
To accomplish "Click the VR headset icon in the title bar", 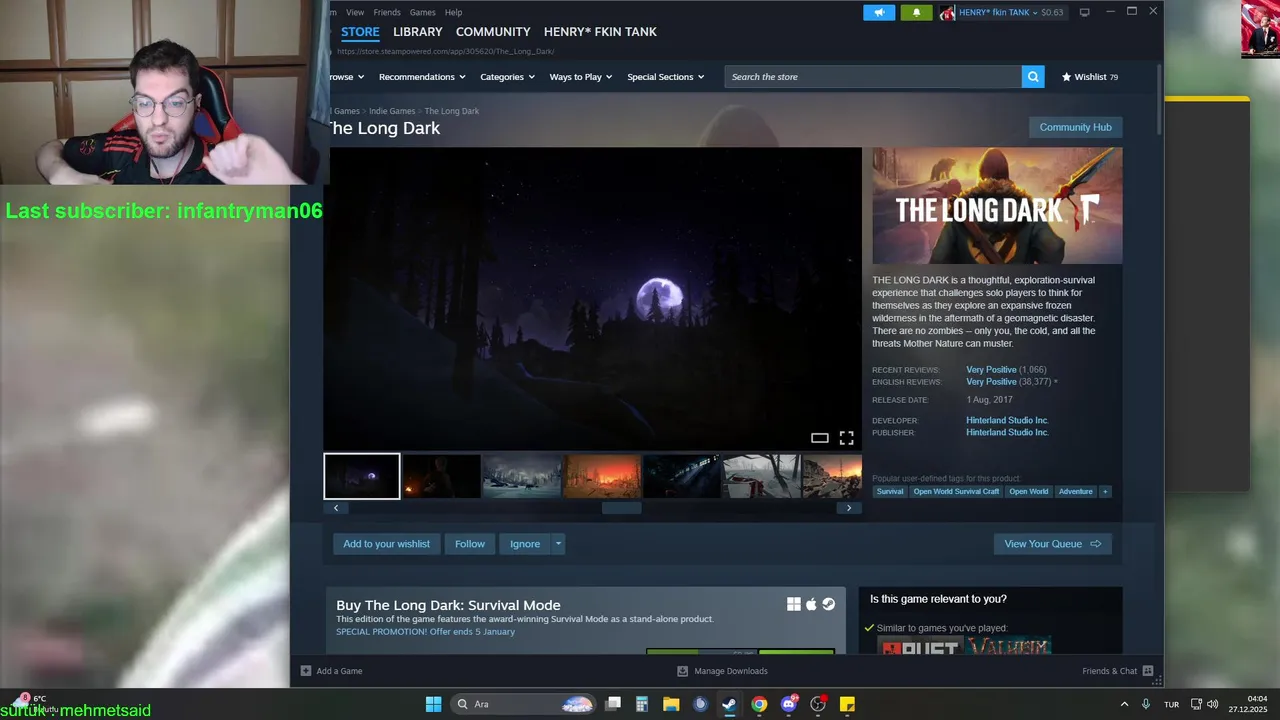I will 1084,12.
